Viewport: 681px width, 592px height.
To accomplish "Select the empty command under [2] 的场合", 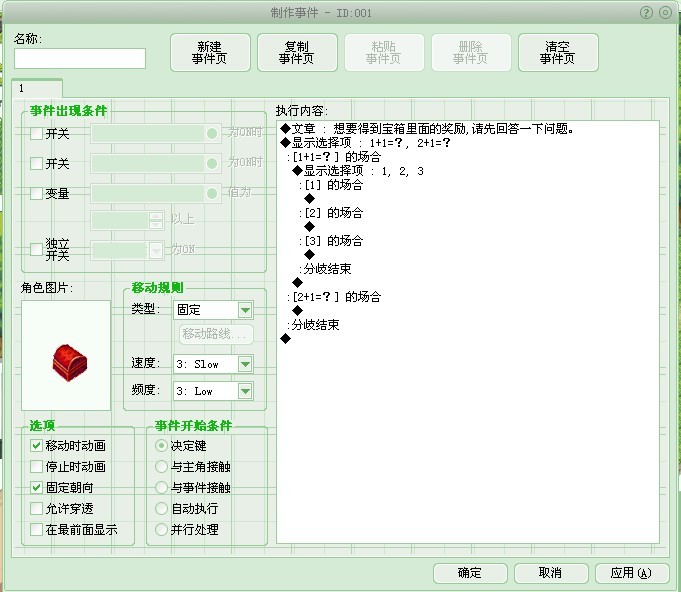I will (x=309, y=227).
